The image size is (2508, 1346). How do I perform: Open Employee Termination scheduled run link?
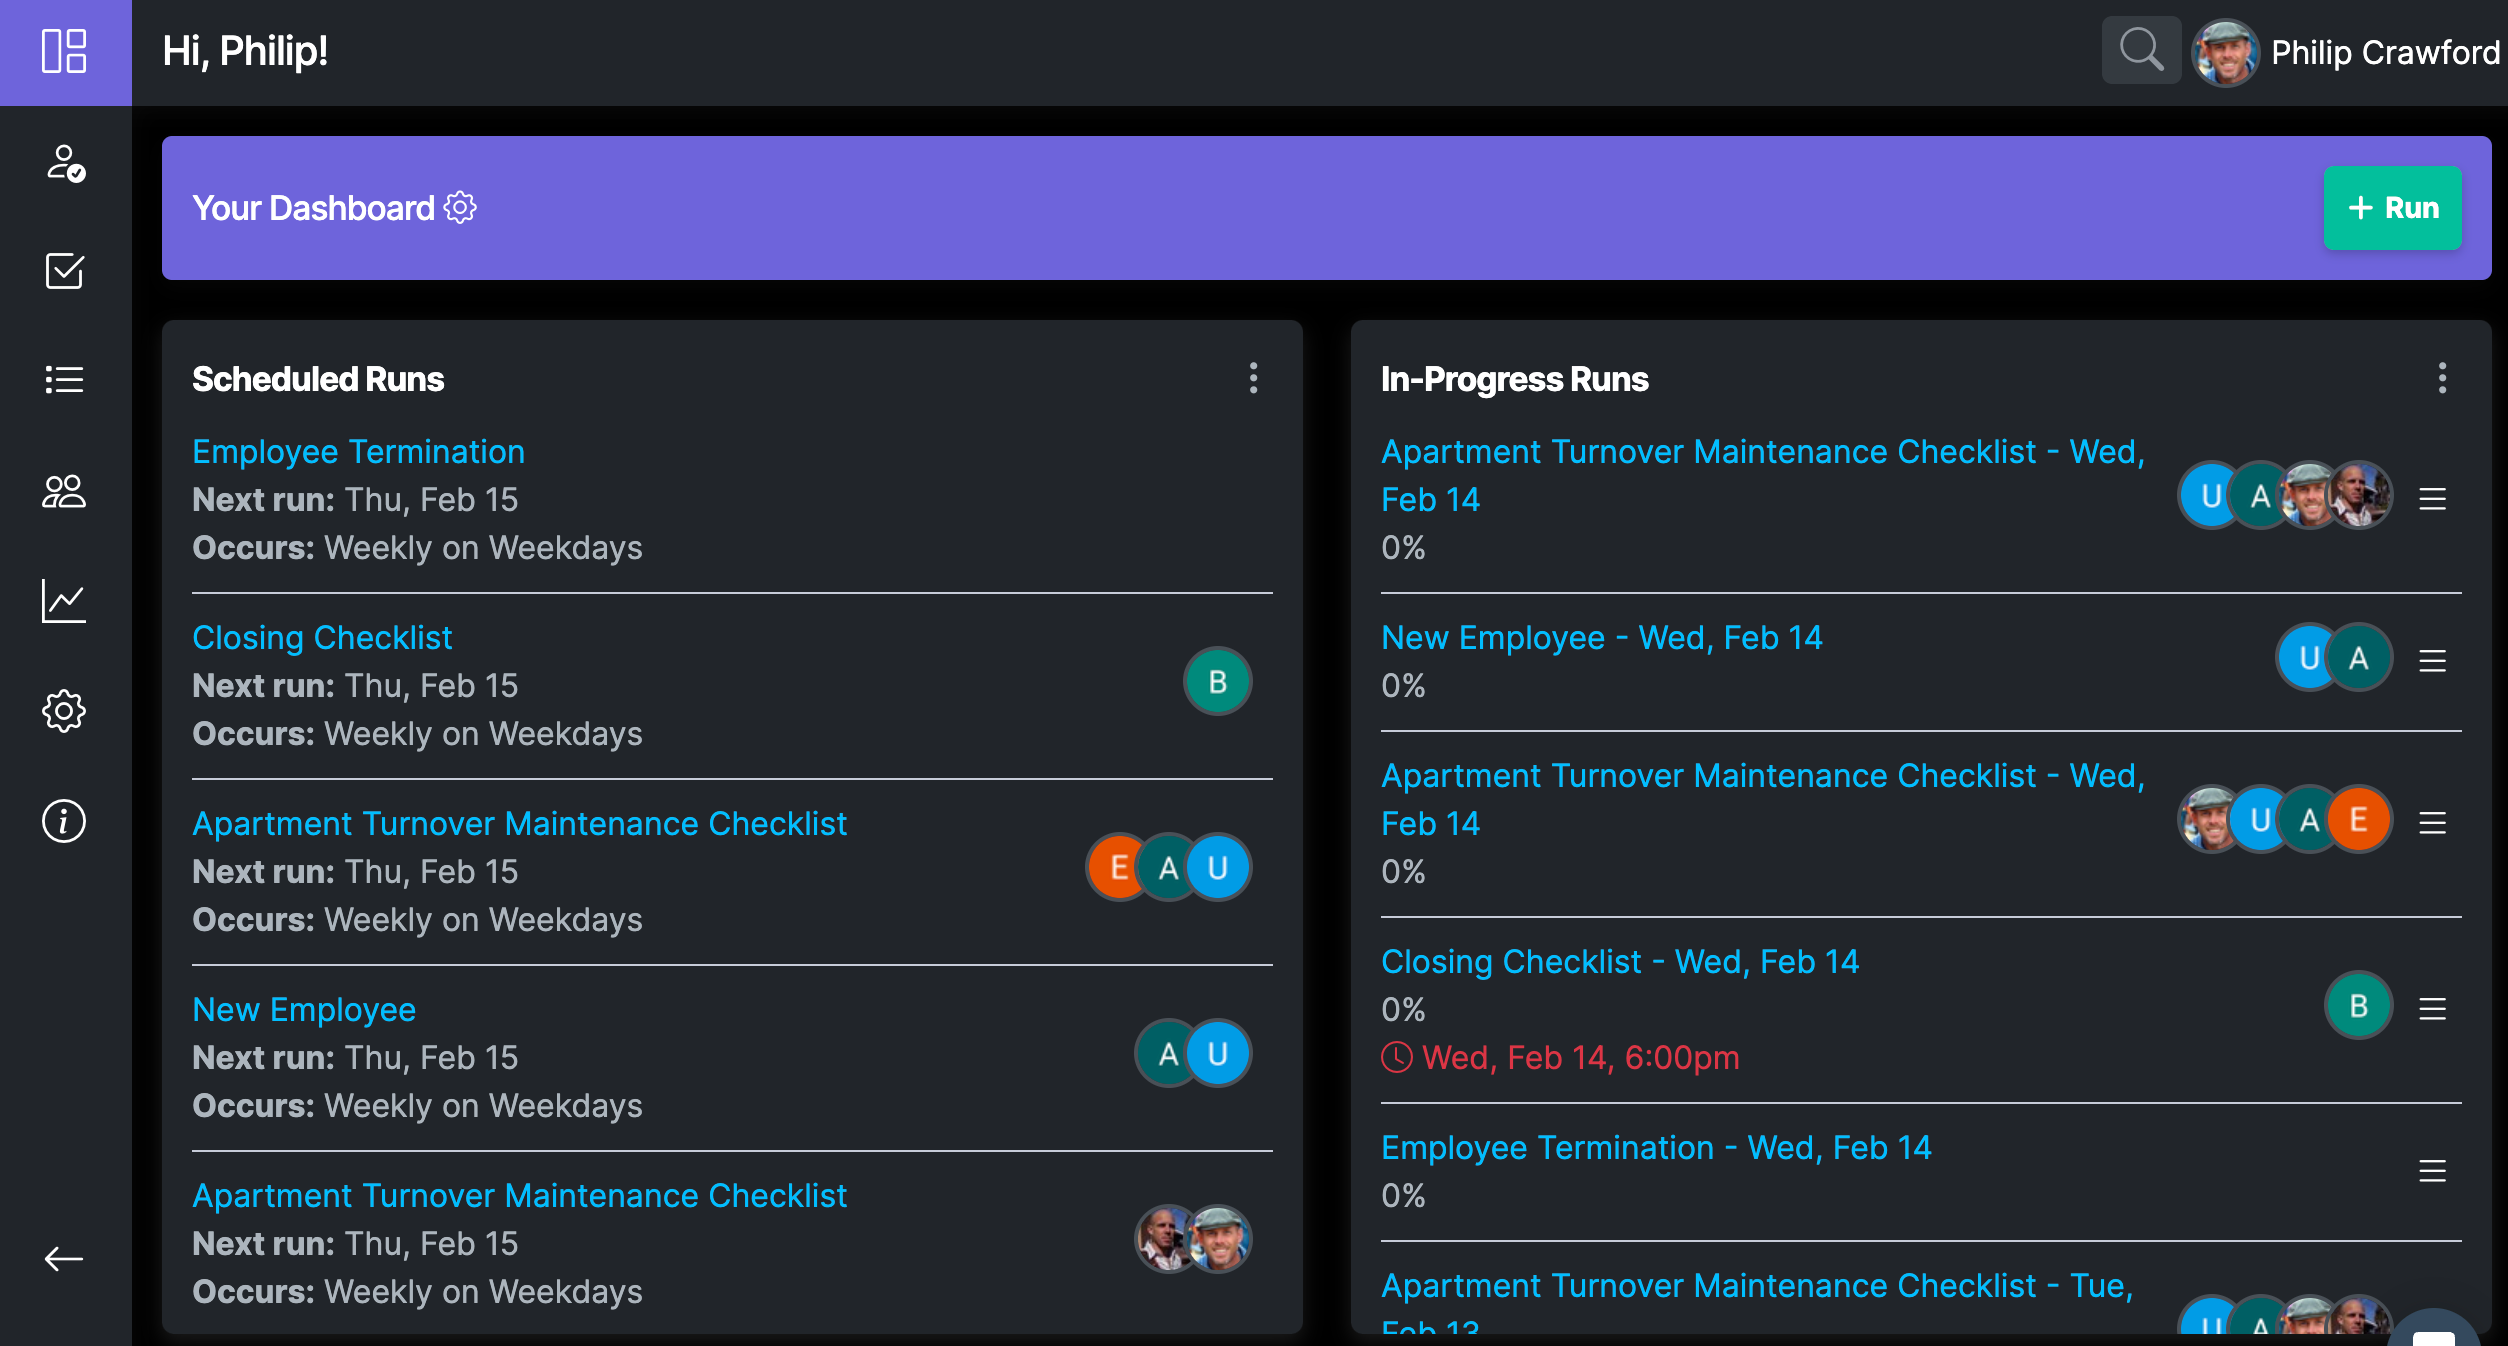click(358, 452)
